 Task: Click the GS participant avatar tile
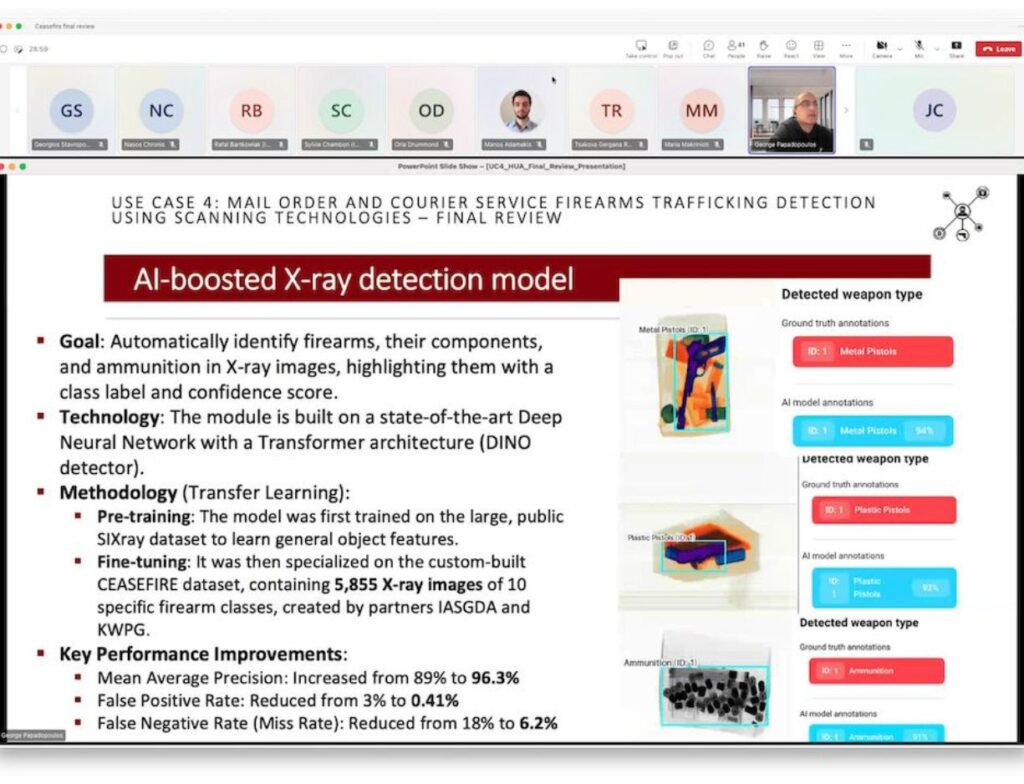click(x=71, y=110)
